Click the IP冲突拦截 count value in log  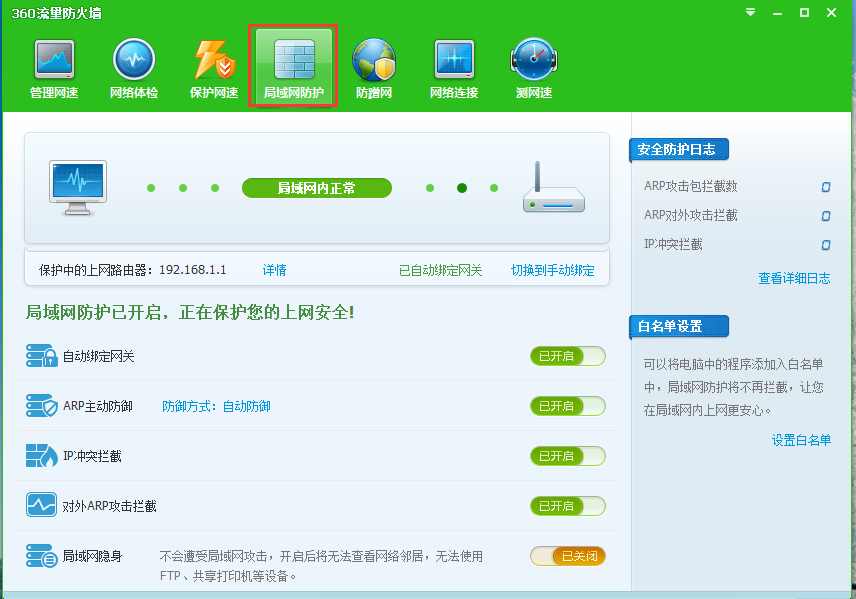826,245
